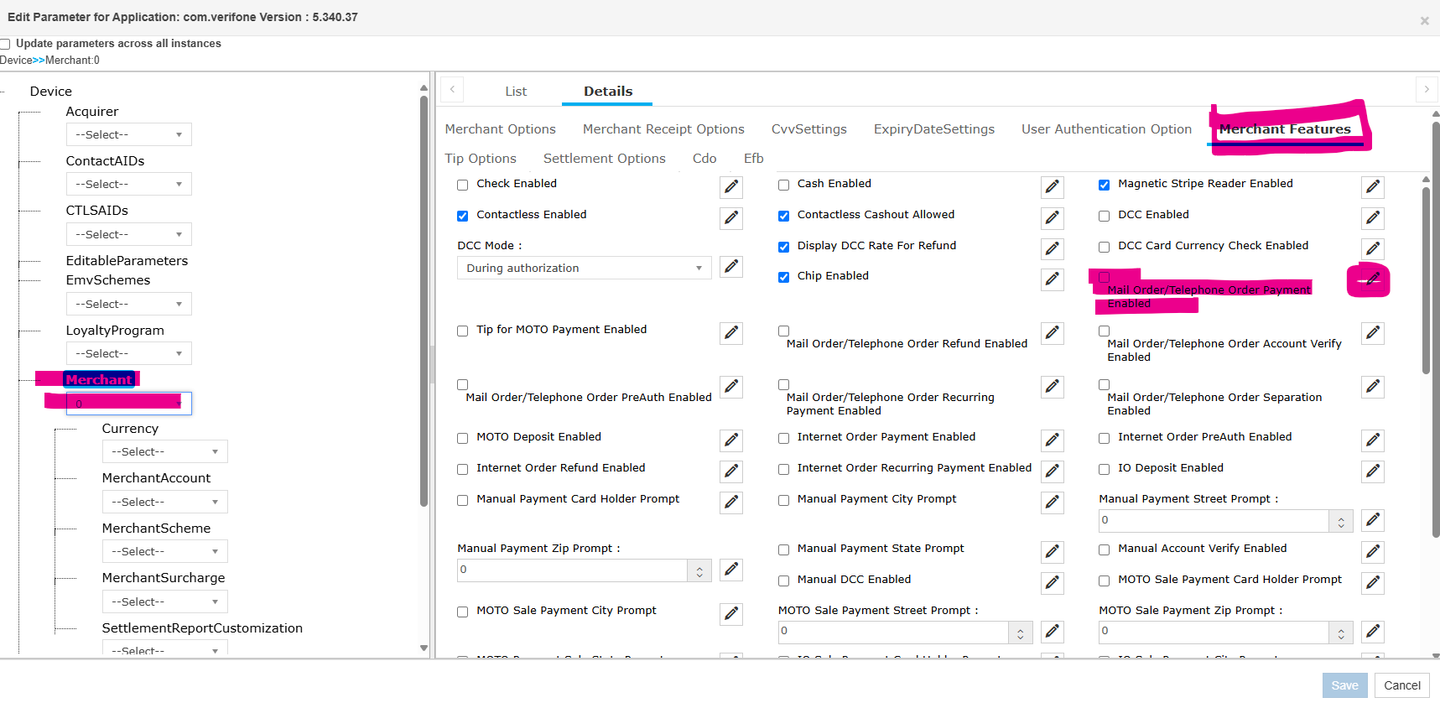Click edit pencil for Manual Payment Card Holder Prompt

pyautogui.click(x=731, y=502)
